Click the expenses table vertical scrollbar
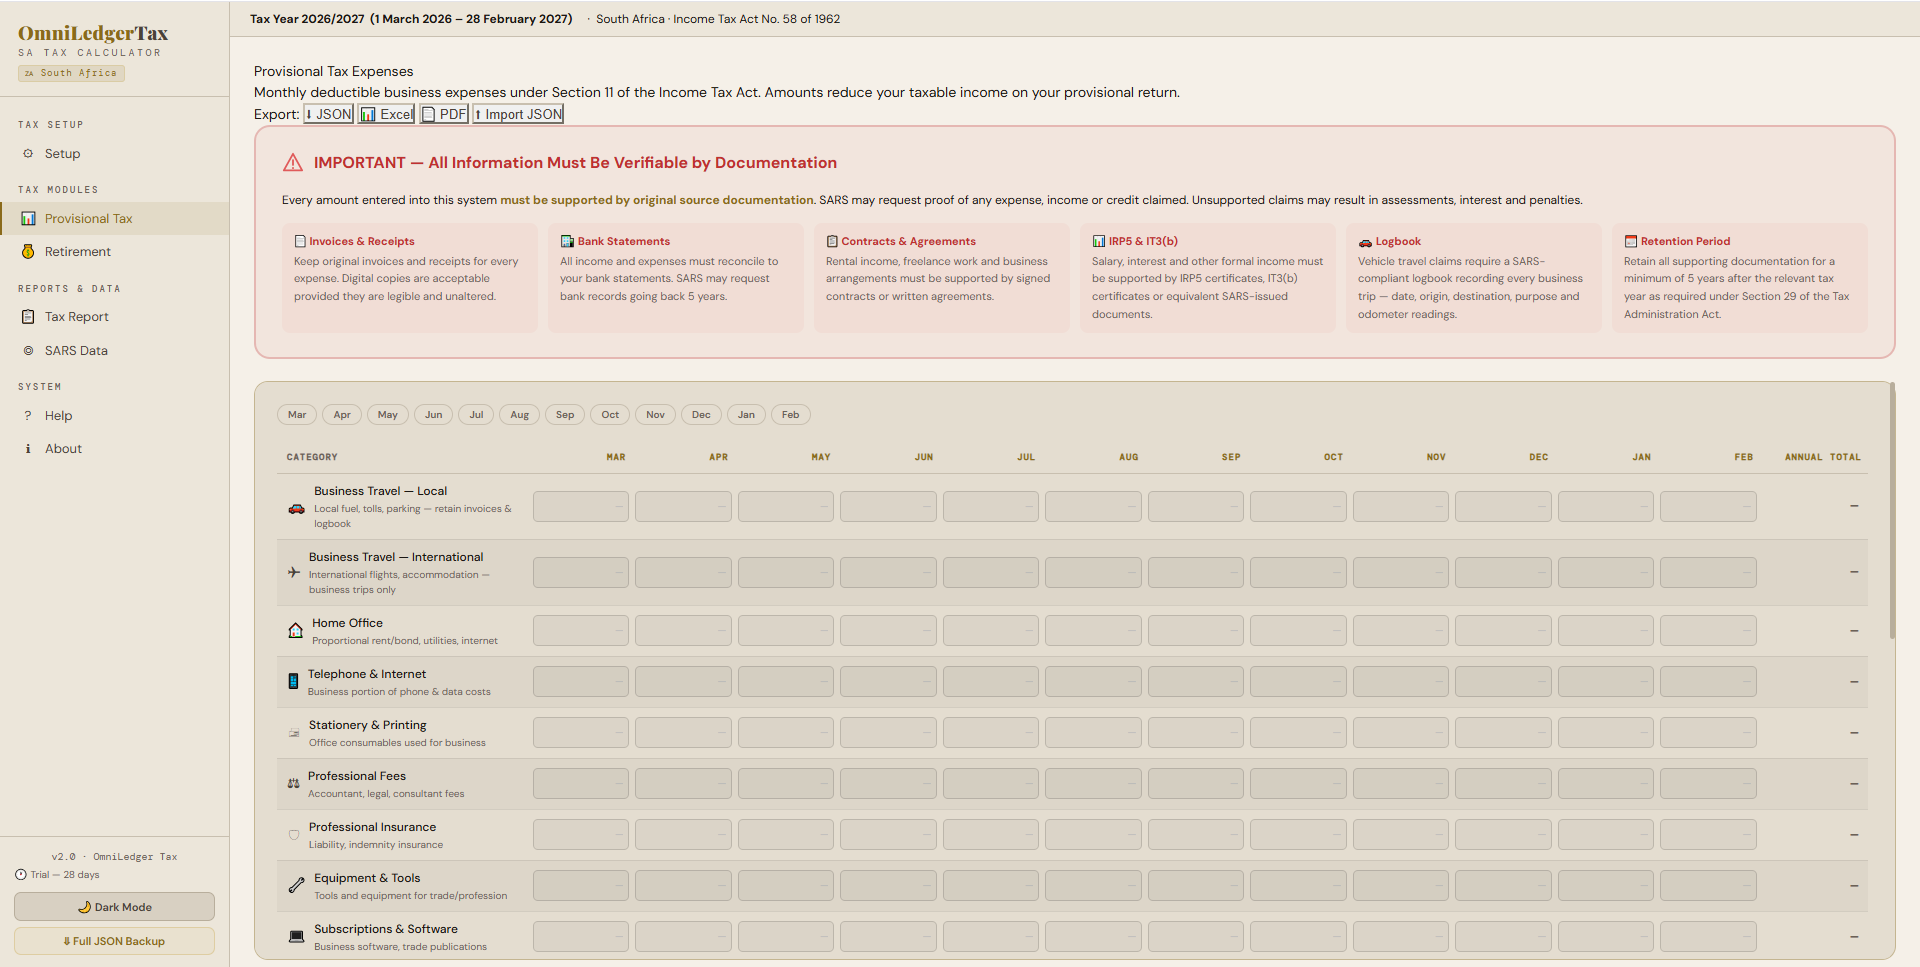This screenshot has width=1920, height=967. (x=1892, y=510)
